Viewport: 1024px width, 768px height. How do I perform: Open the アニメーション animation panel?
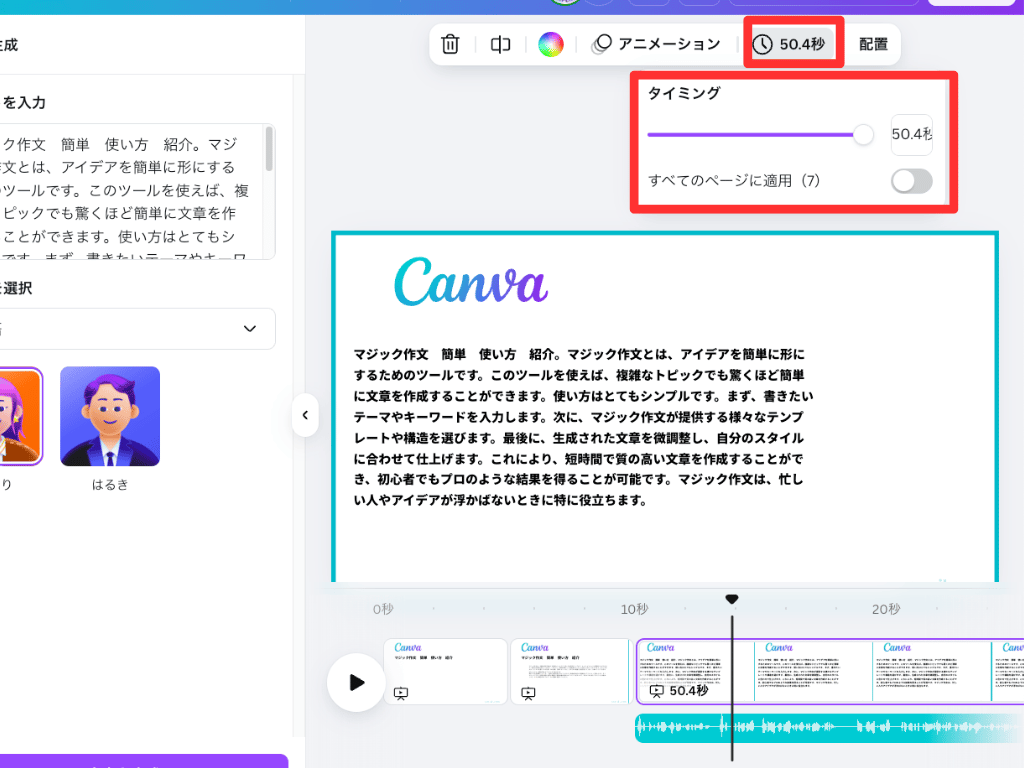coord(656,44)
